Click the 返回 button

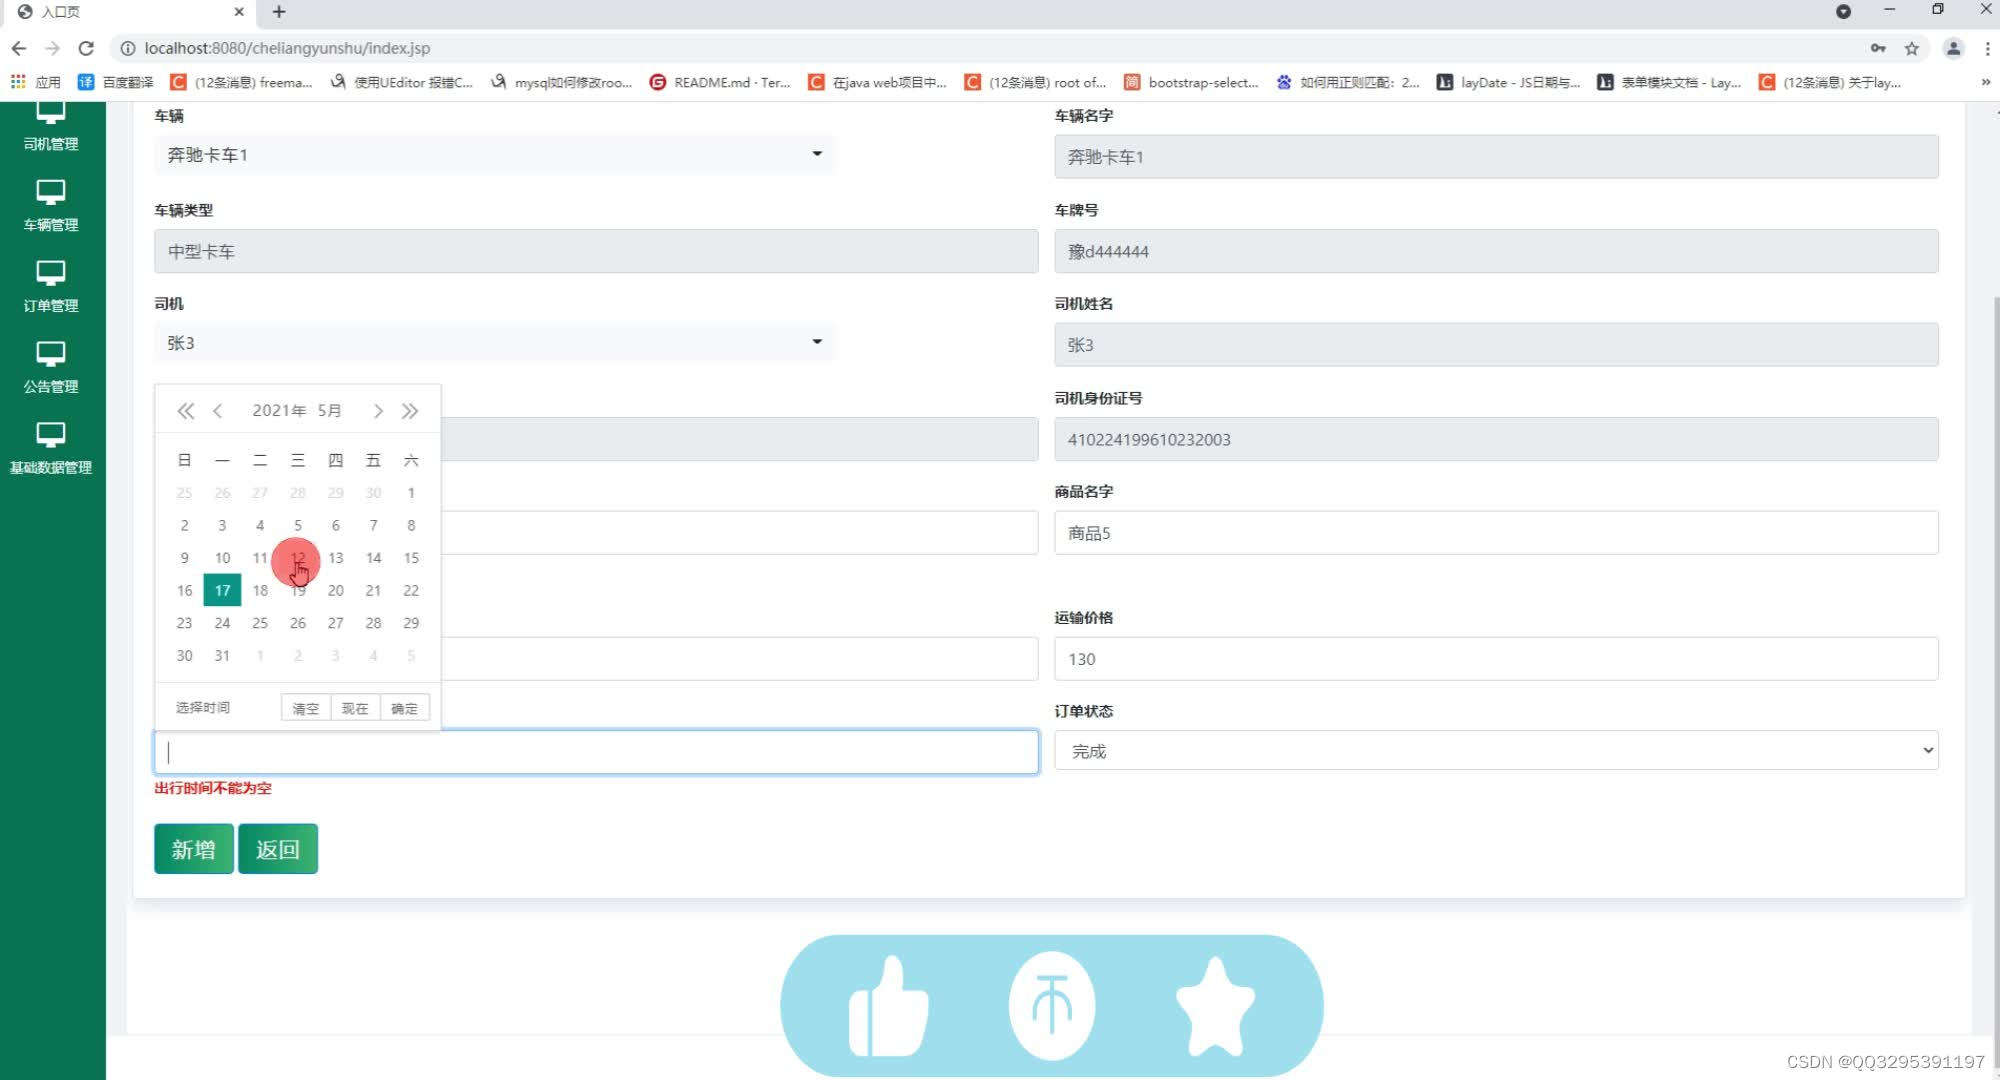coord(278,849)
